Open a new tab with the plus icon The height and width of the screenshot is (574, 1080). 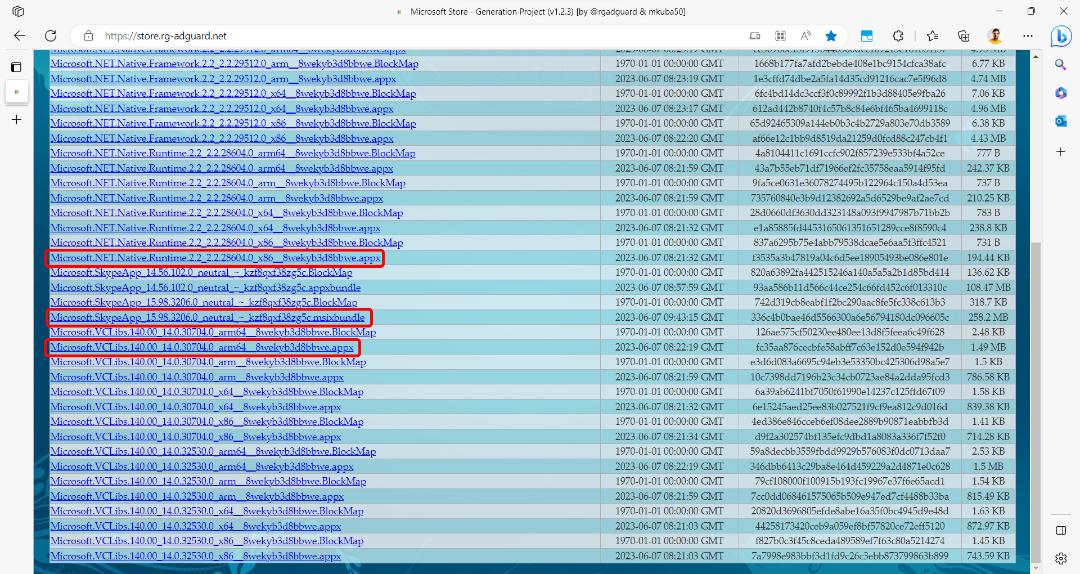tap(17, 120)
